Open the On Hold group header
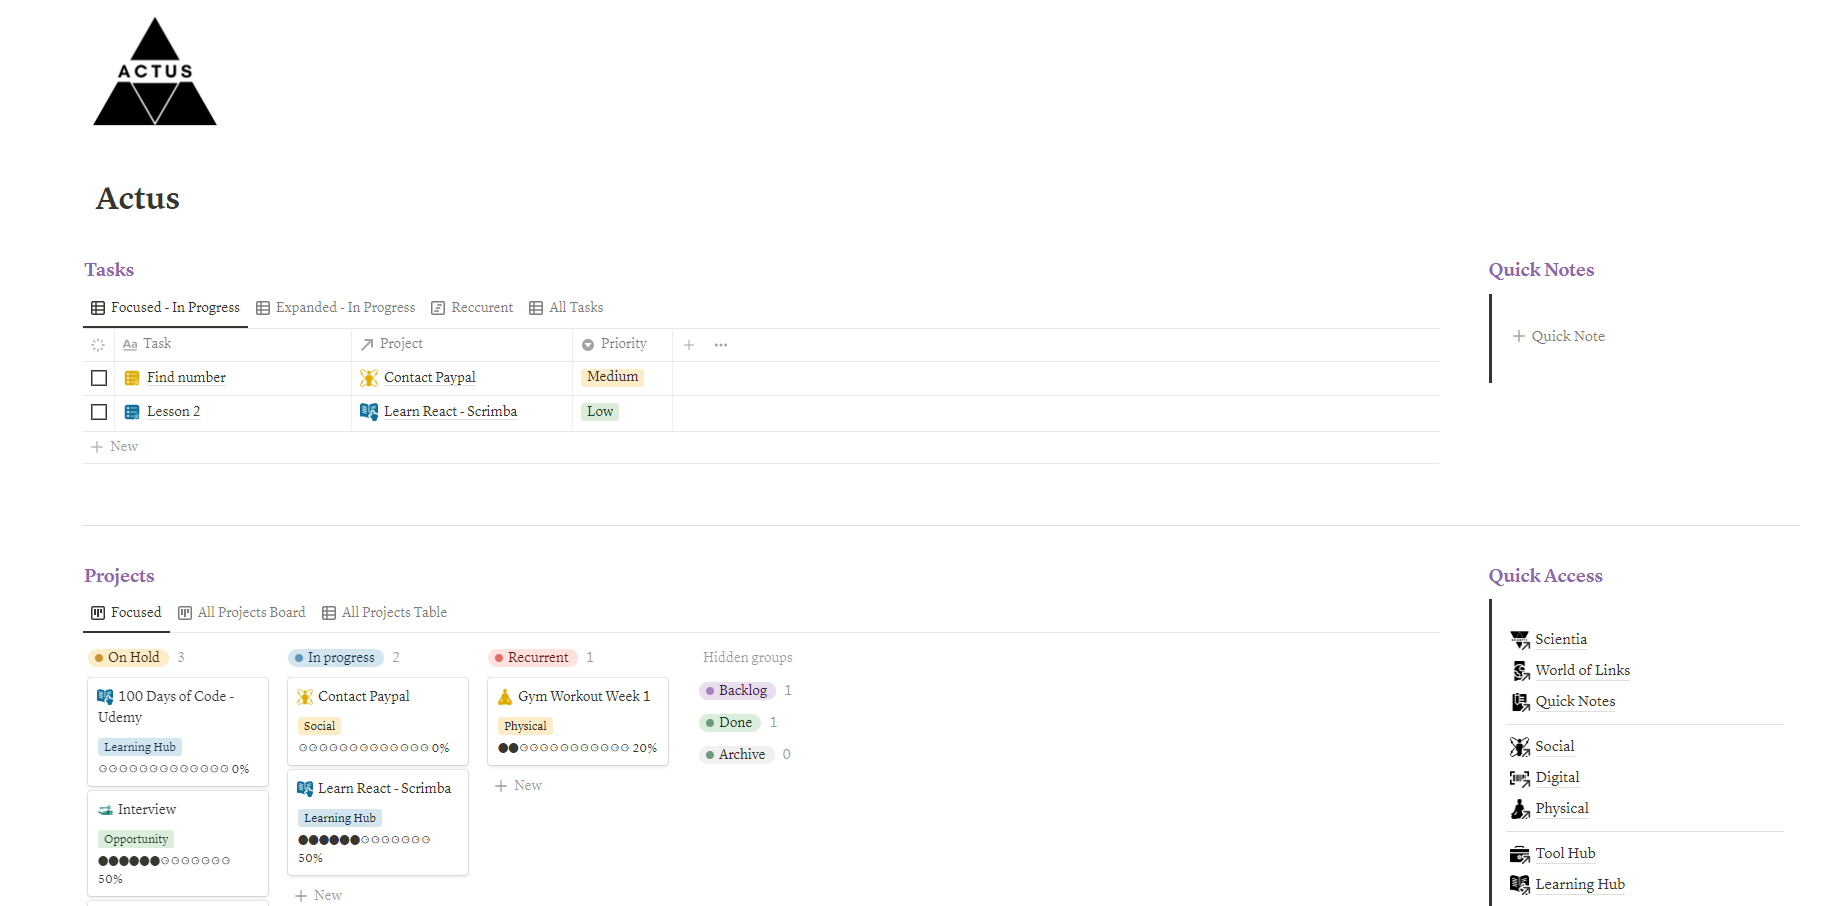Viewport: 1836px width, 906px height. tap(128, 658)
